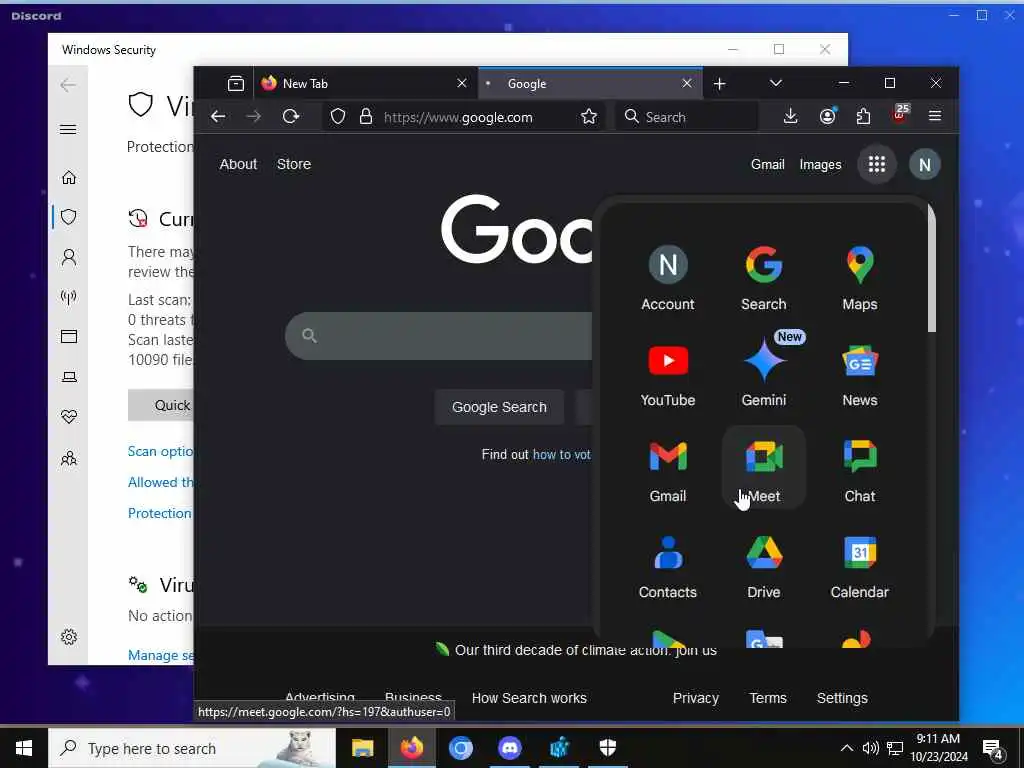Open the Google account avatar N
1024x768 pixels.
point(925,164)
